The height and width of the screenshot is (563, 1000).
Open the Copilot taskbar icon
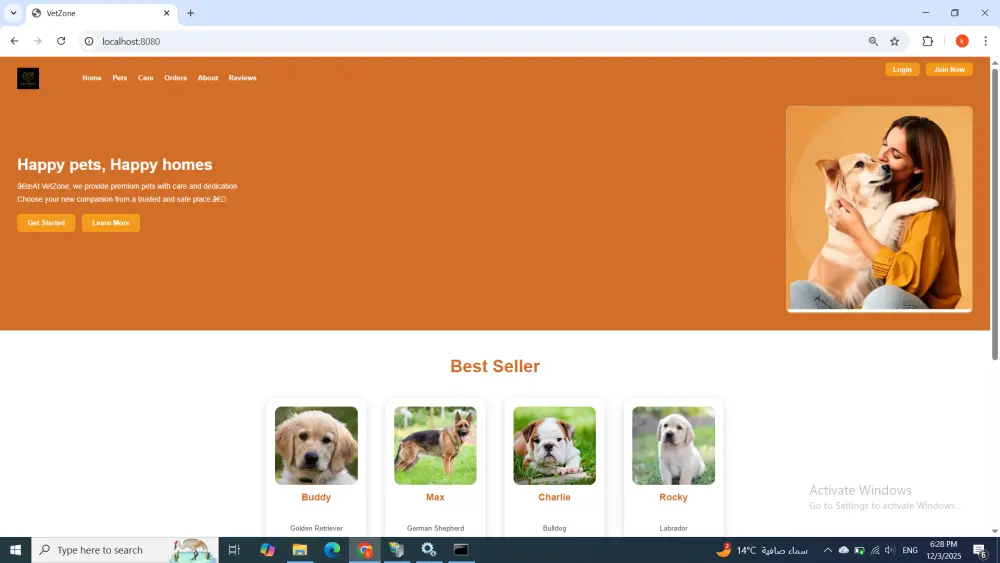[x=267, y=550]
